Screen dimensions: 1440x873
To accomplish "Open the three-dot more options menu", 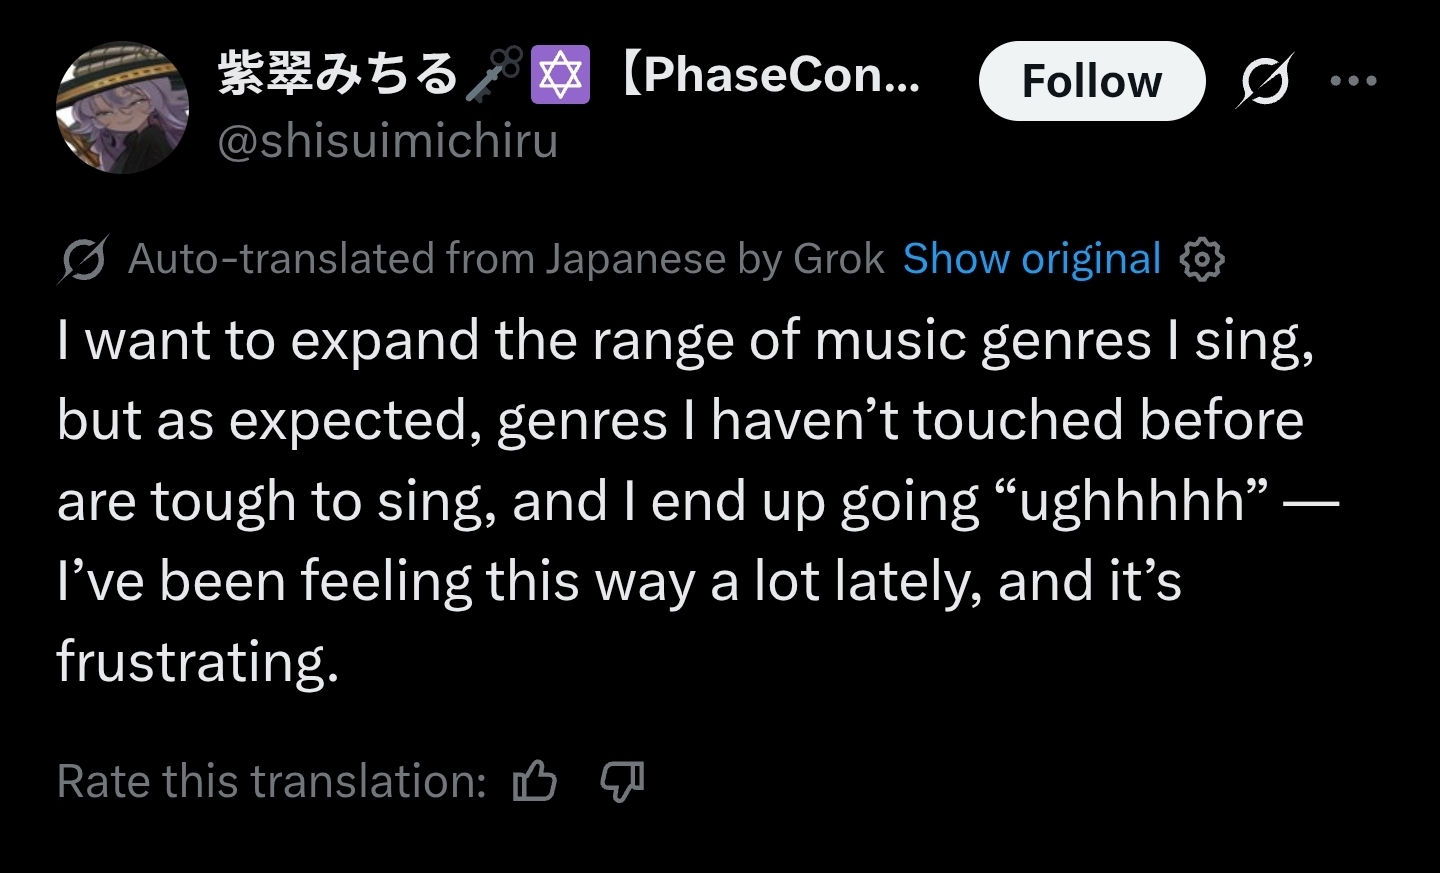I will 1353,80.
